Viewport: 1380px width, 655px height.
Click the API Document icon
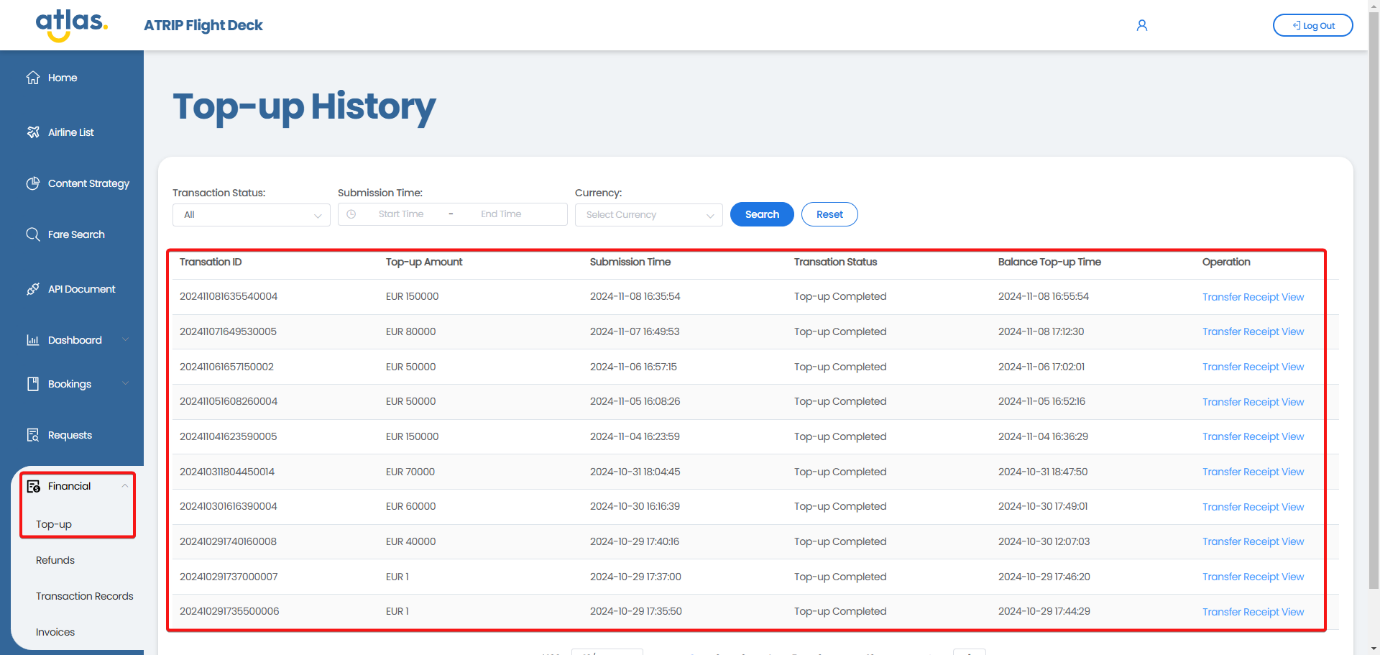(x=33, y=289)
